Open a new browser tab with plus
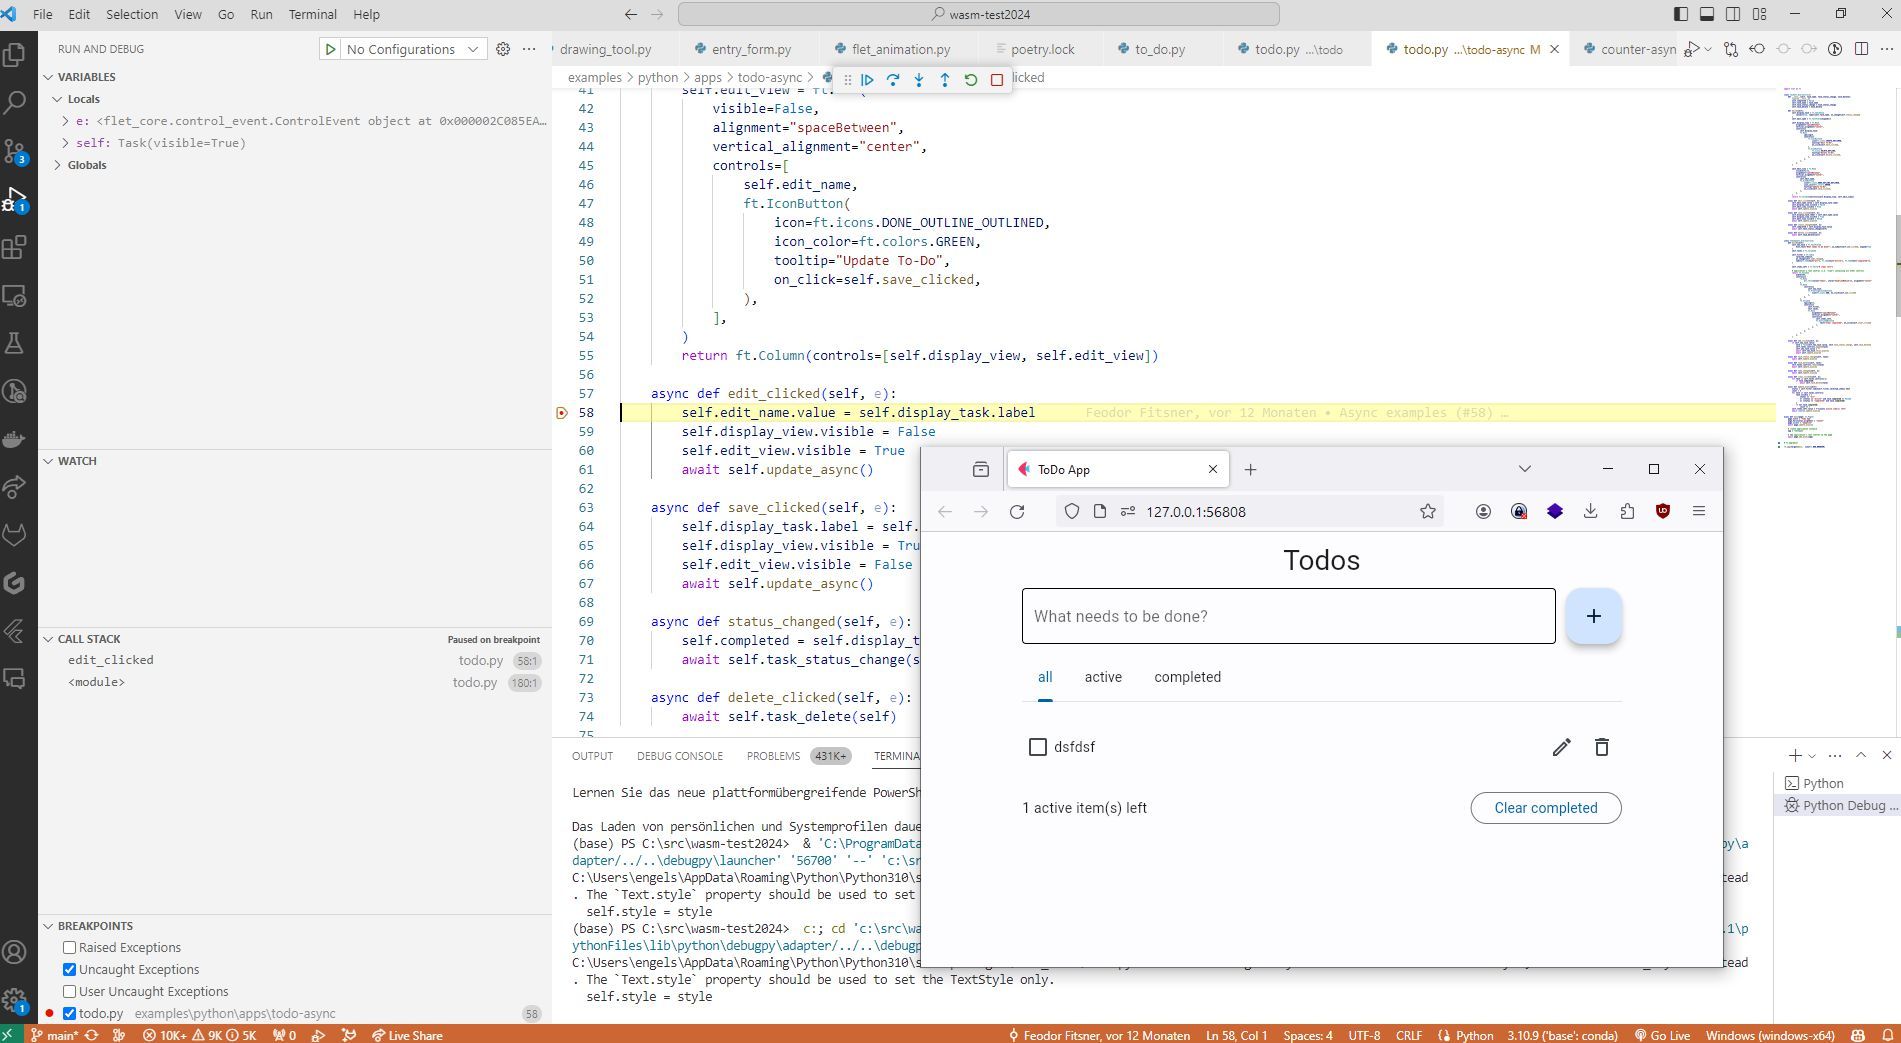Image resolution: width=1901 pixels, height=1043 pixels. coord(1250,469)
